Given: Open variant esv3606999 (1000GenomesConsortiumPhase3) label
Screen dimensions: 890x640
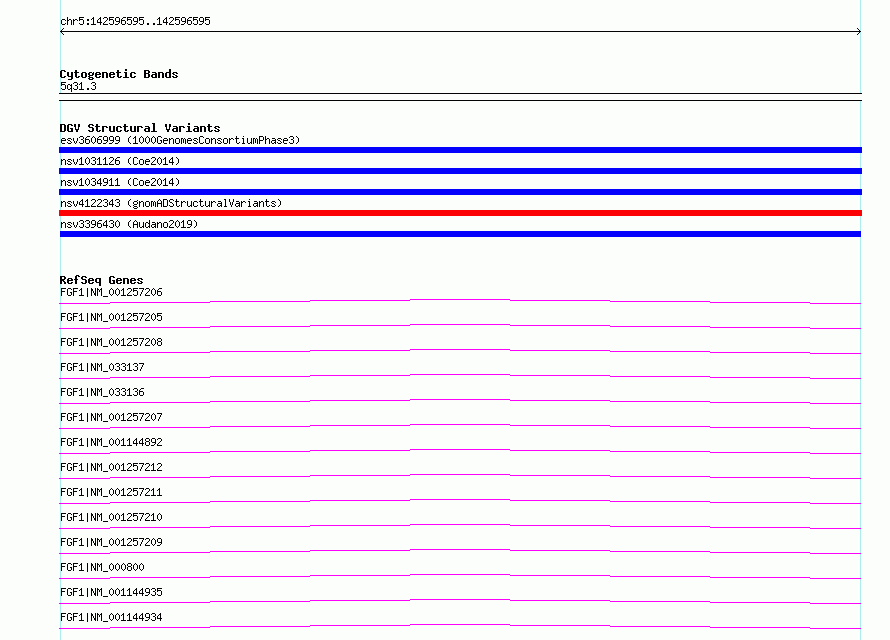Looking at the screenshot, I should click(x=180, y=140).
